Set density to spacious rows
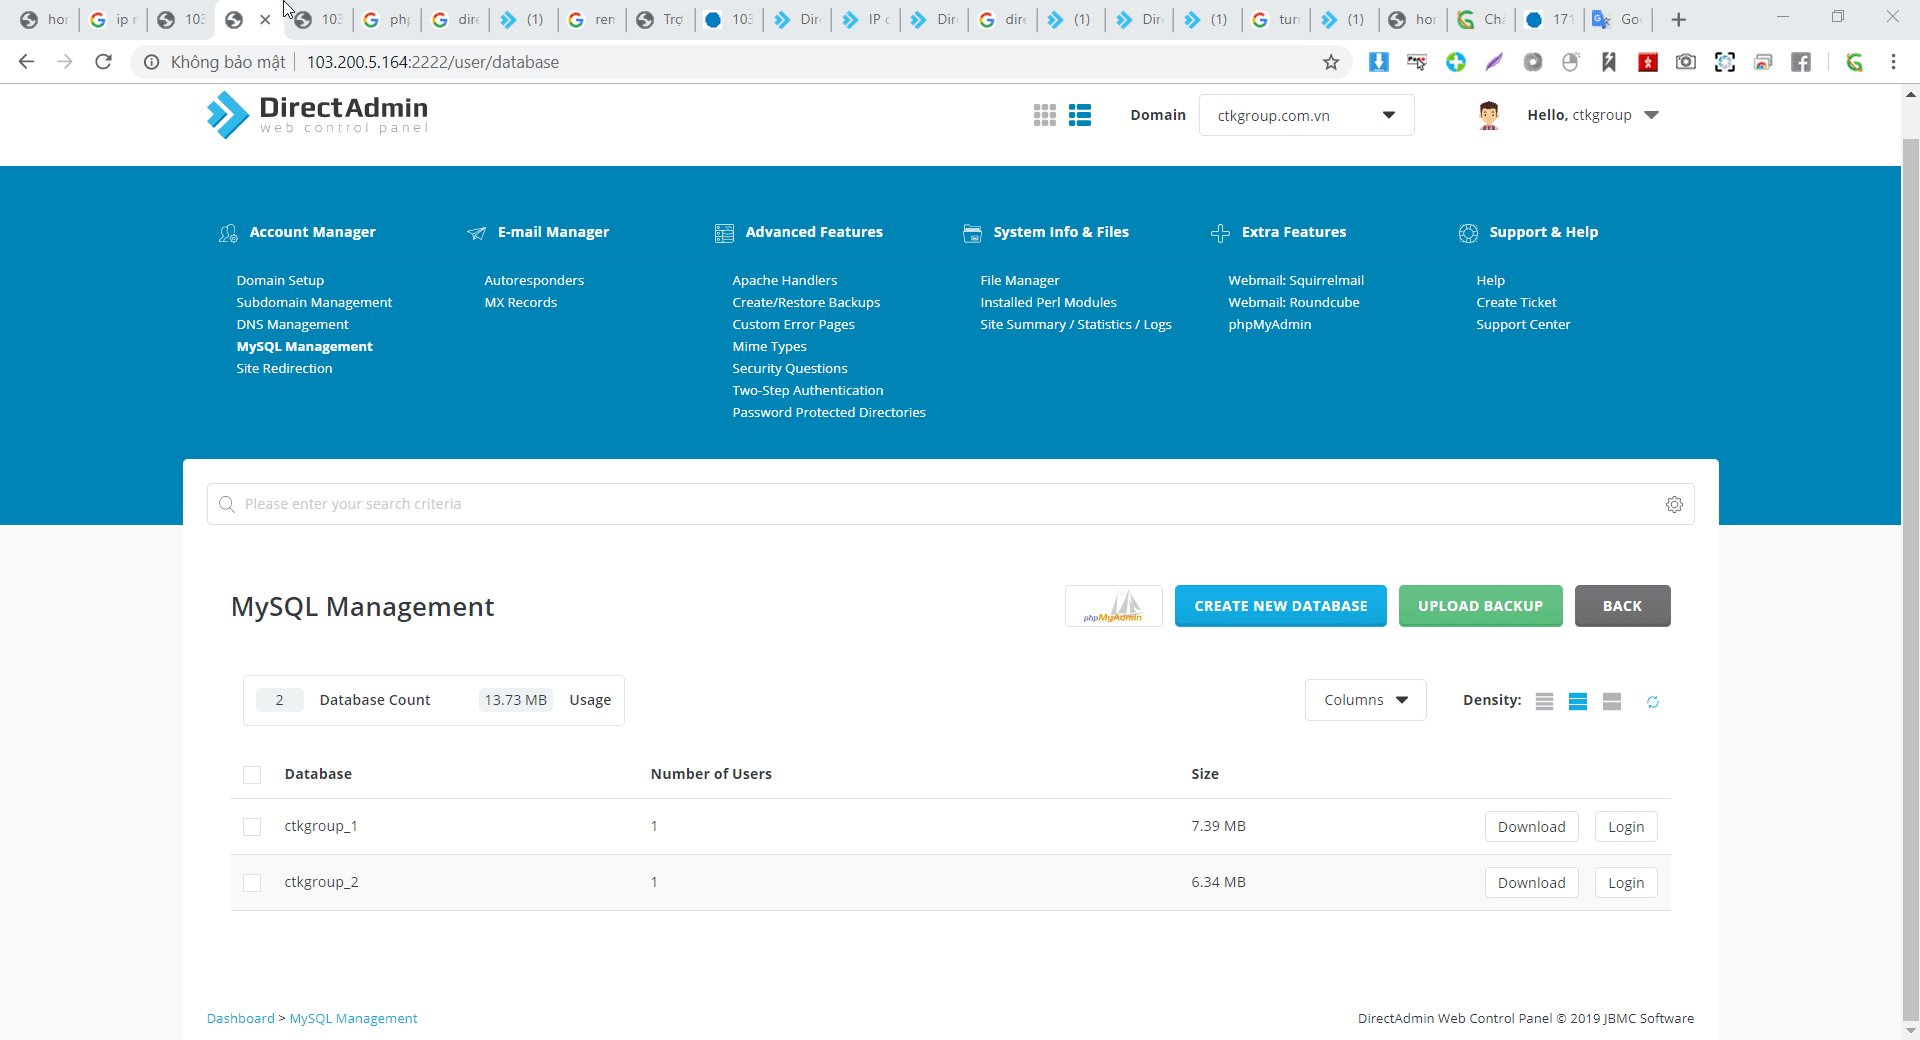1920x1040 pixels. [1611, 701]
